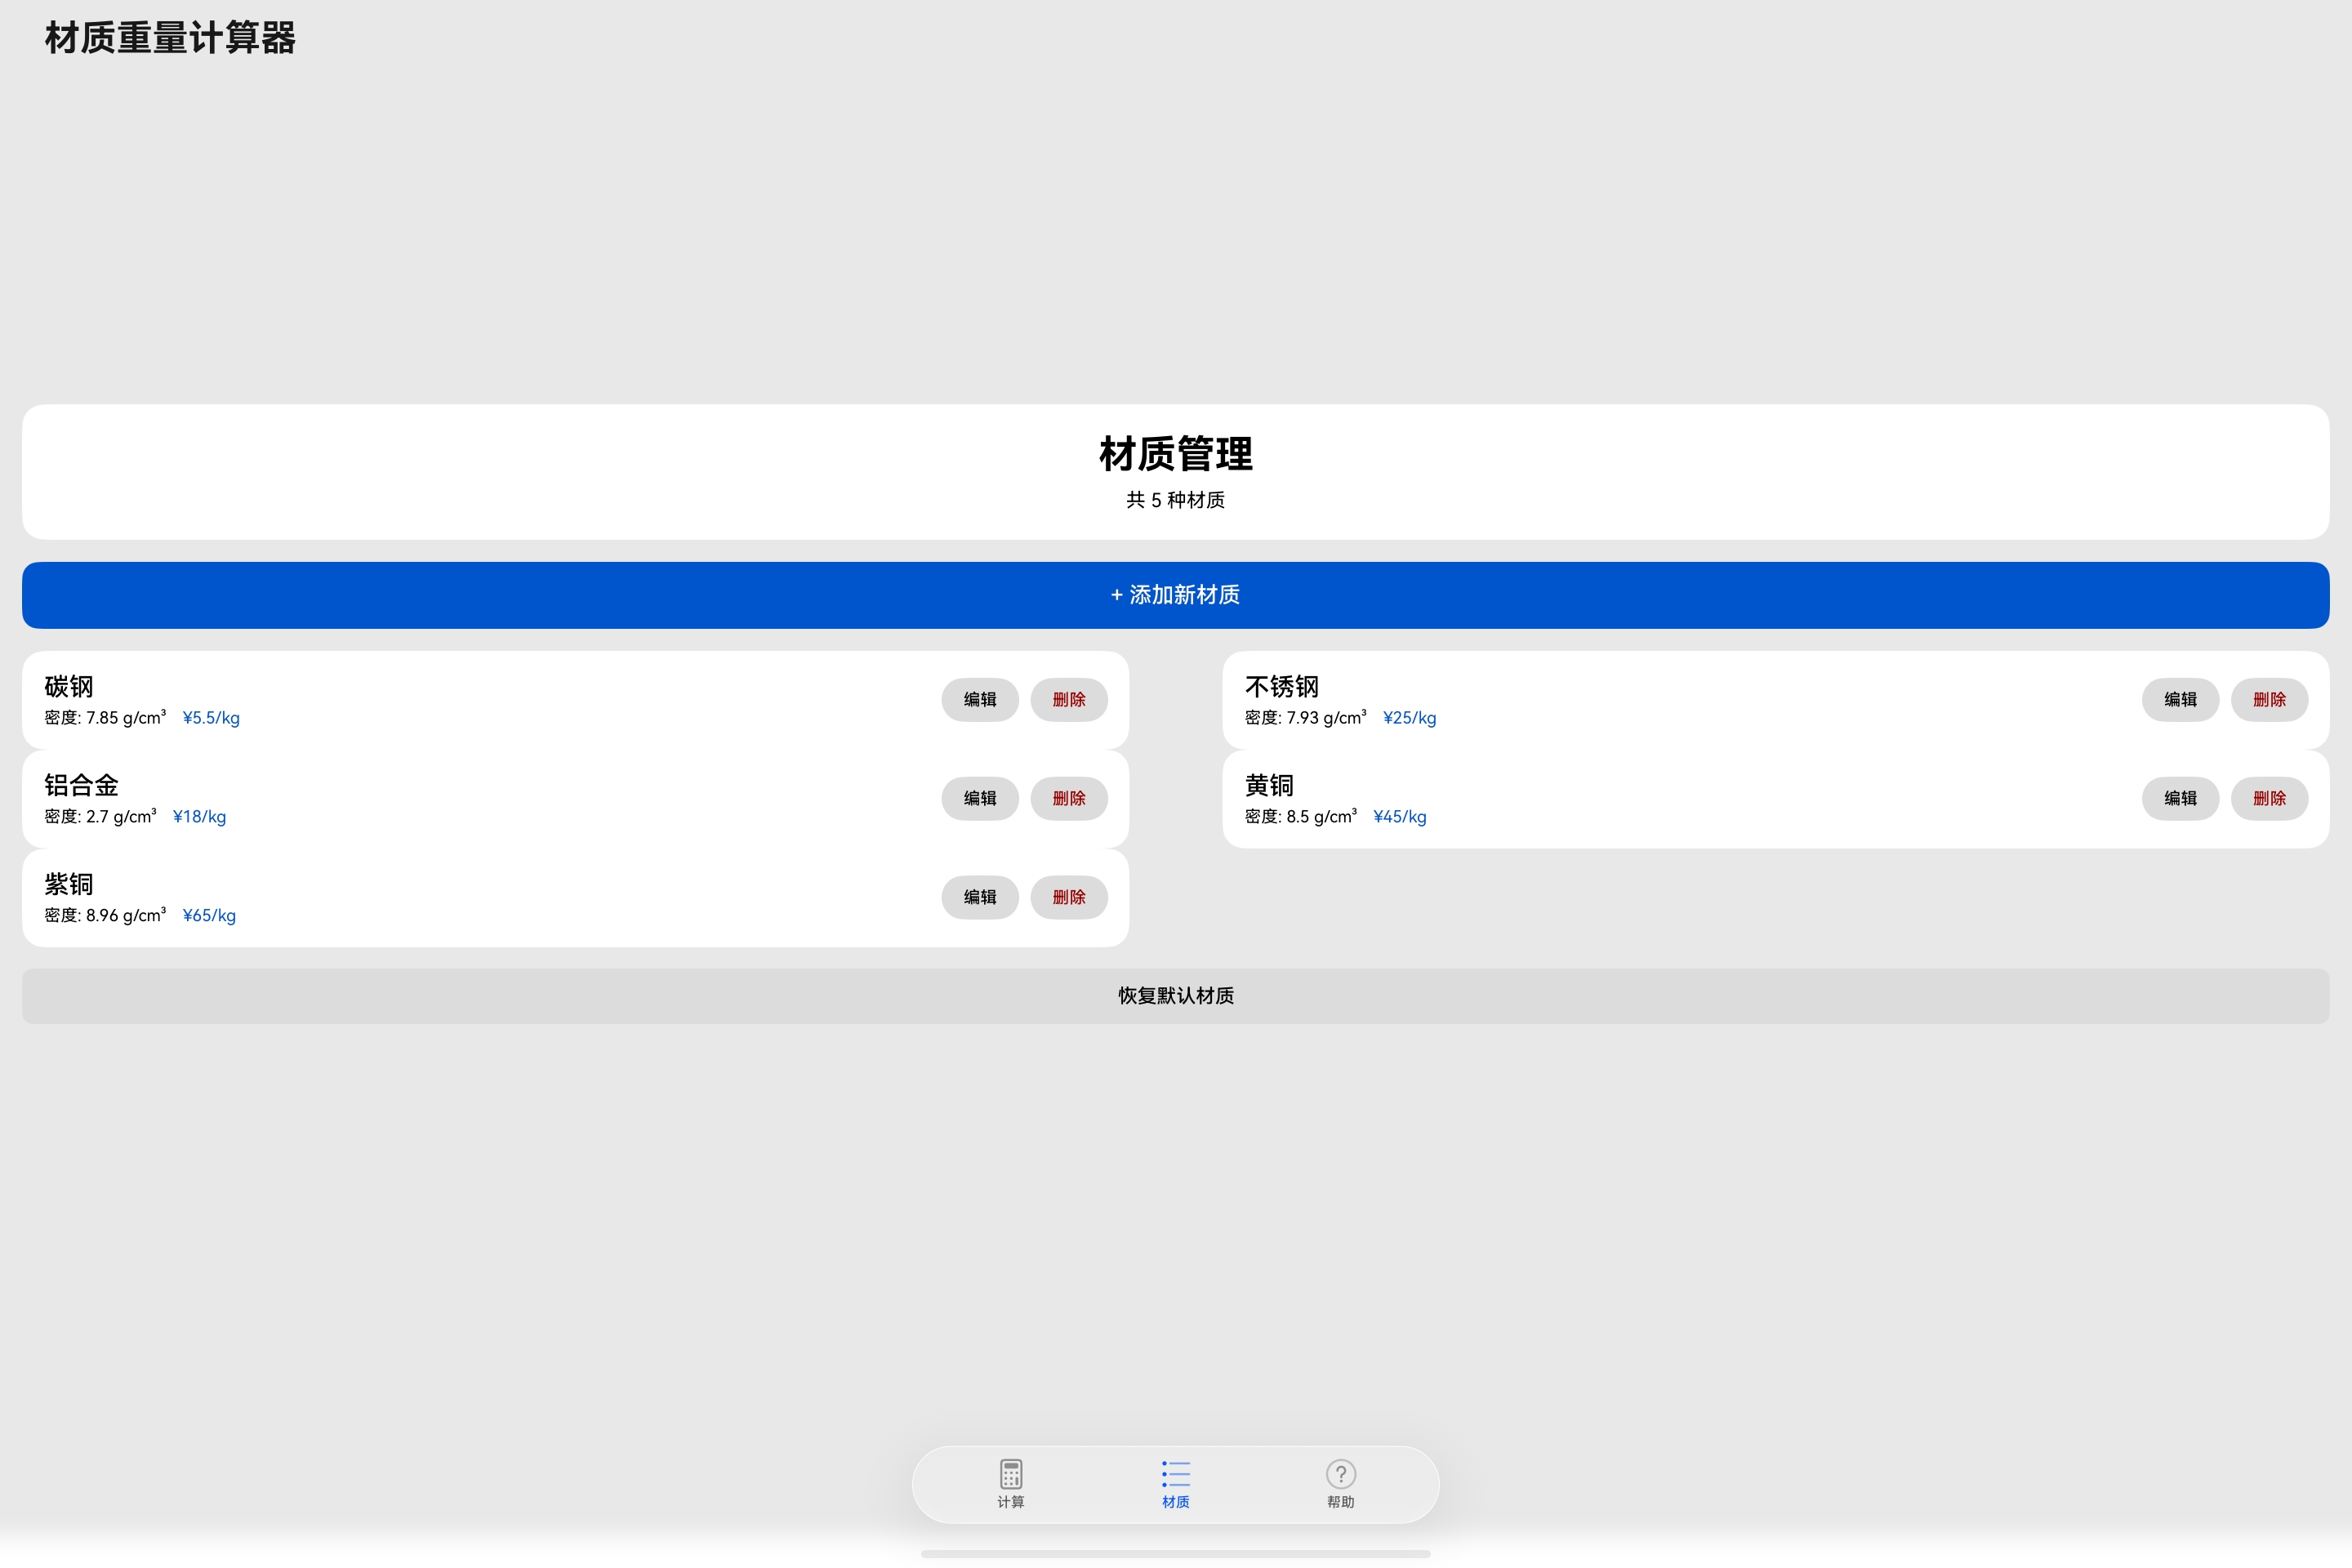
Task: Click the 材质重量计算器 app title
Action: [x=170, y=38]
